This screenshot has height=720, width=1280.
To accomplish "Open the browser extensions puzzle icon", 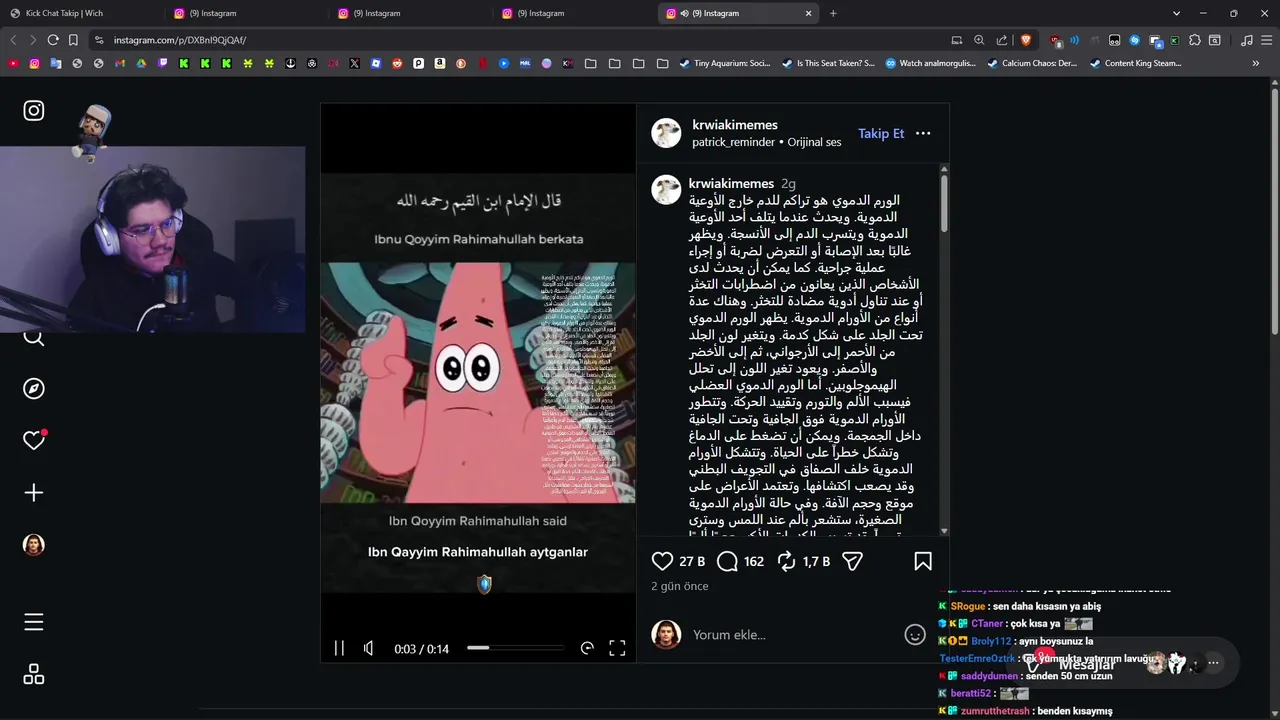I will (1194, 40).
